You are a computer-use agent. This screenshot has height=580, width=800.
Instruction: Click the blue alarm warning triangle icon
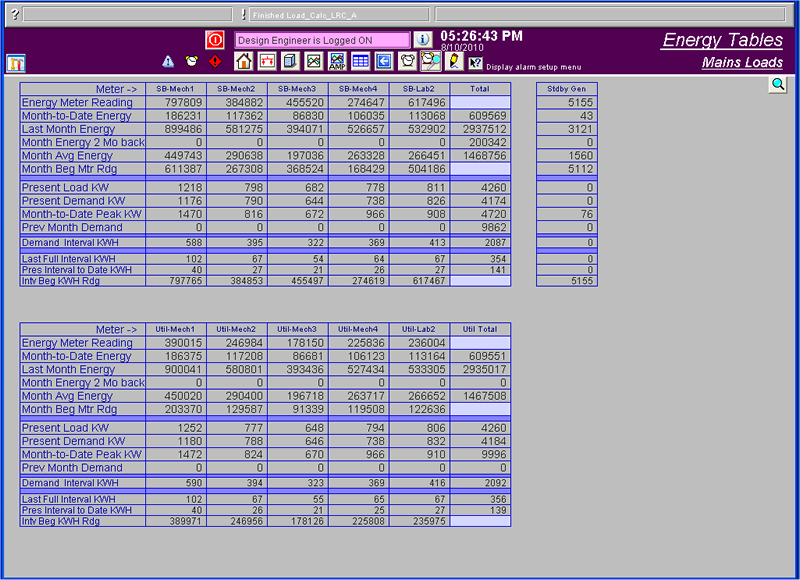tap(167, 61)
